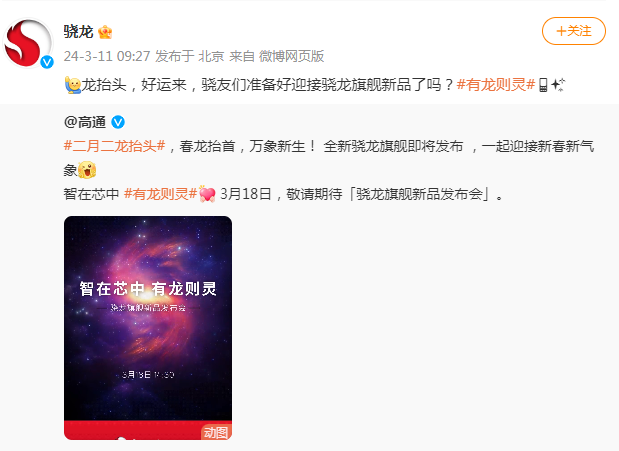
Task: Click the surprised face emoji after 象
Action: tap(87, 170)
